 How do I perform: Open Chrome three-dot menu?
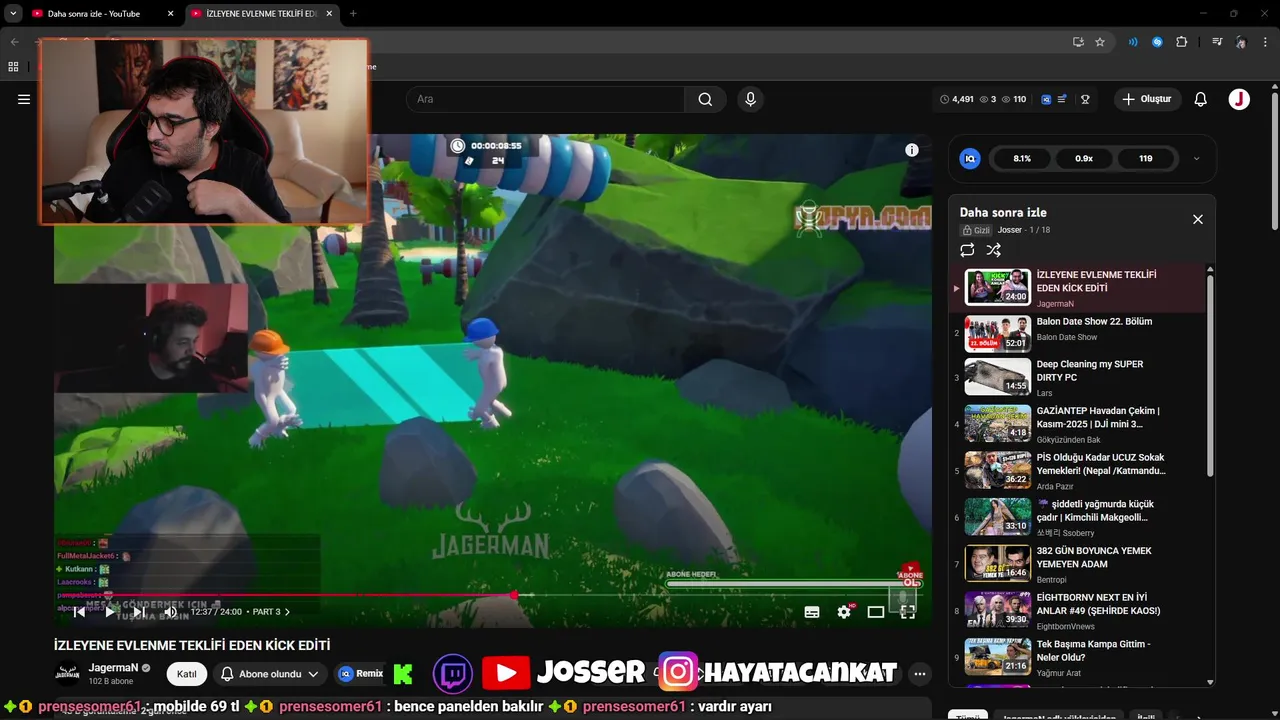pyautogui.click(x=1265, y=42)
